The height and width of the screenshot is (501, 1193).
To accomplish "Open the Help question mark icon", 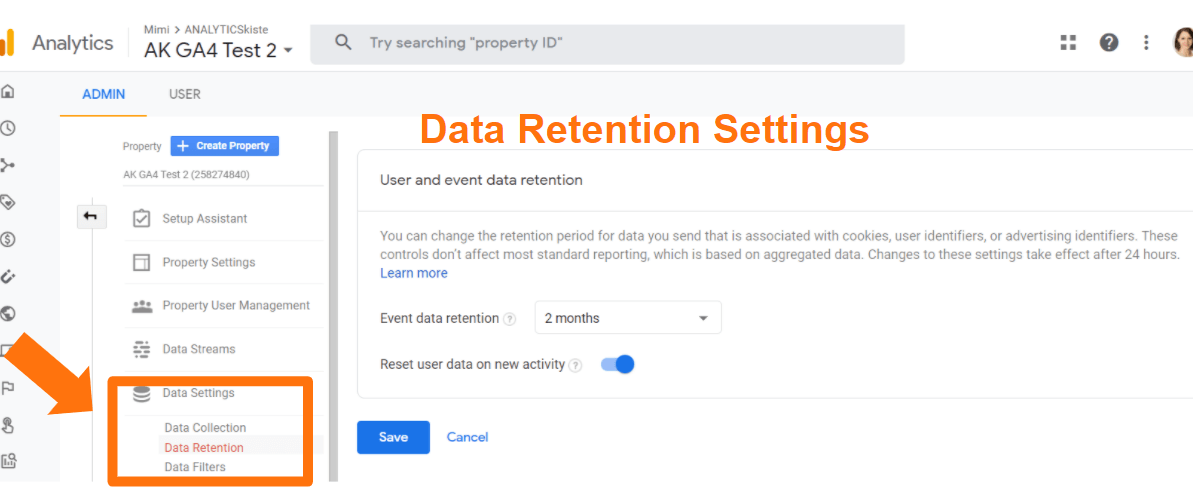I will tap(1109, 43).
